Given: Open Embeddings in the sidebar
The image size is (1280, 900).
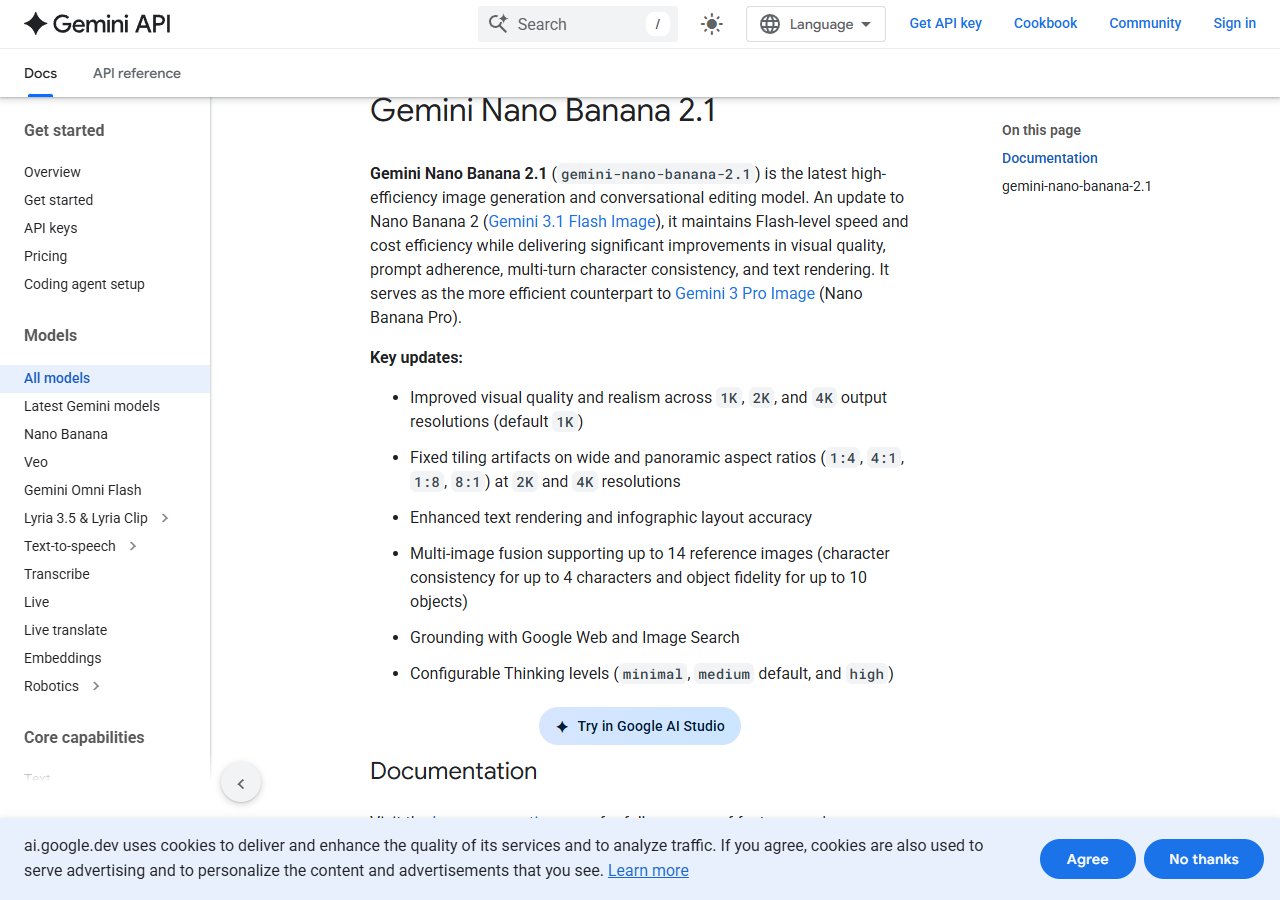Looking at the screenshot, I should tap(63, 658).
